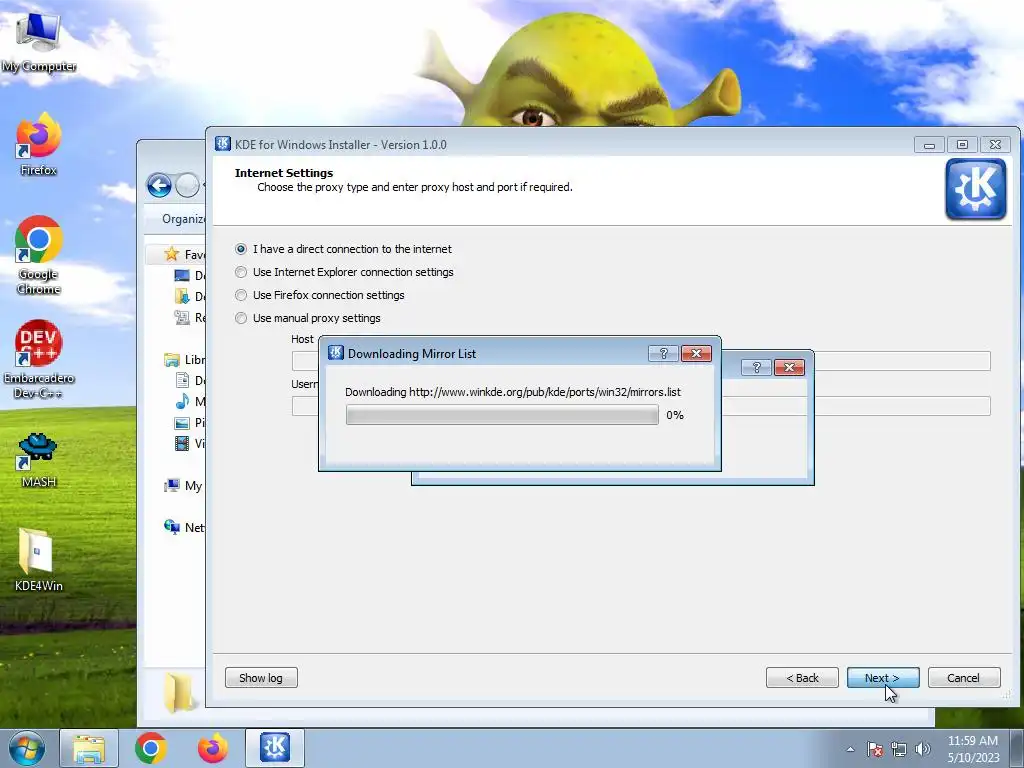This screenshot has height=768, width=1024.
Task: Open the Embarcadero Dev-C++ desktop shortcut
Action: [39, 359]
